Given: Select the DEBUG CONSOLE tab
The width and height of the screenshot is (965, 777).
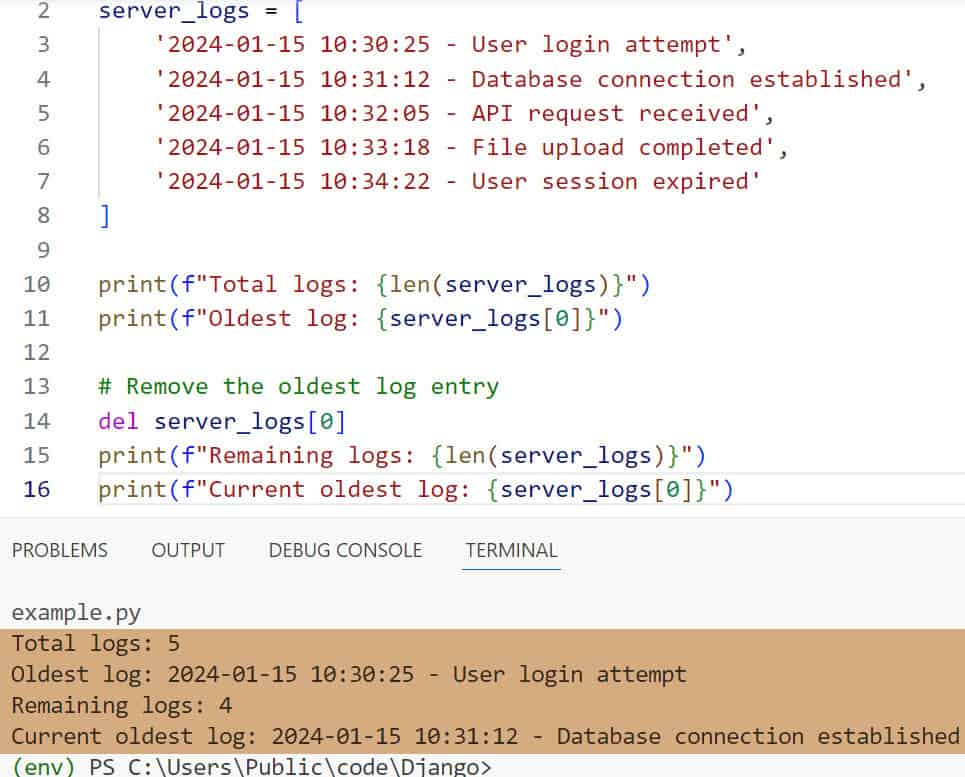Looking at the screenshot, I should [345, 550].
